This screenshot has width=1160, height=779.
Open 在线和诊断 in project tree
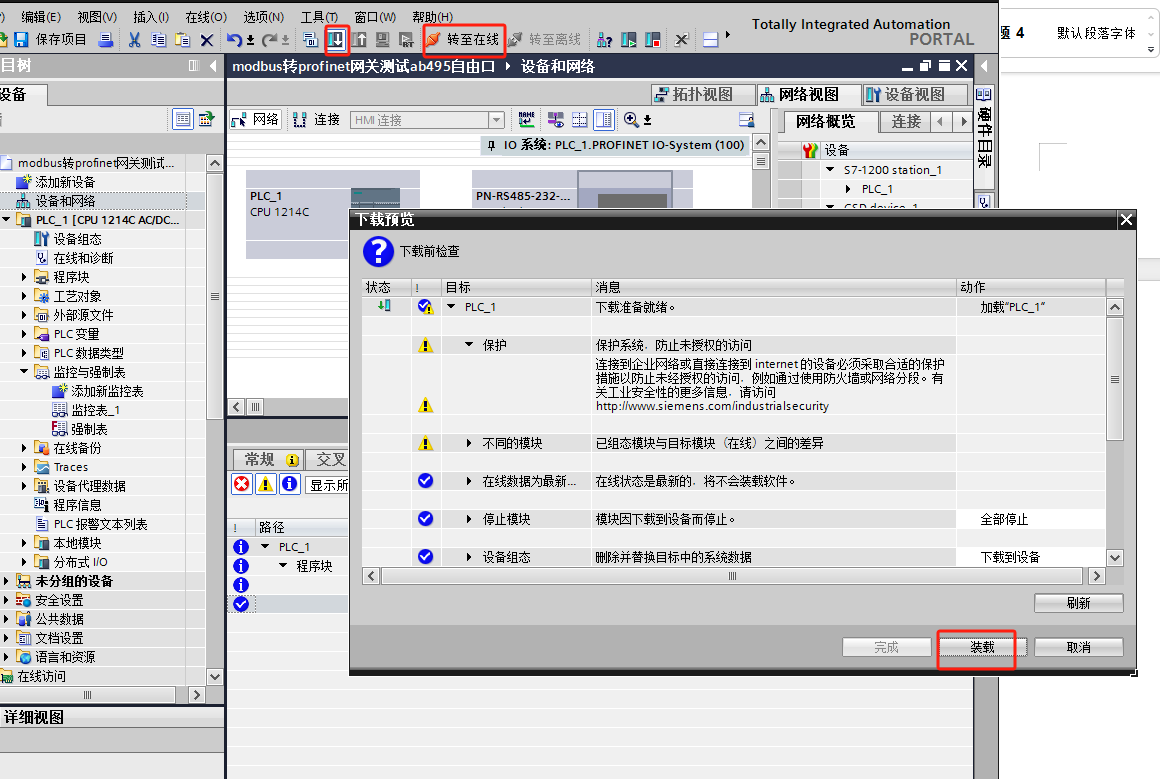tap(83, 258)
